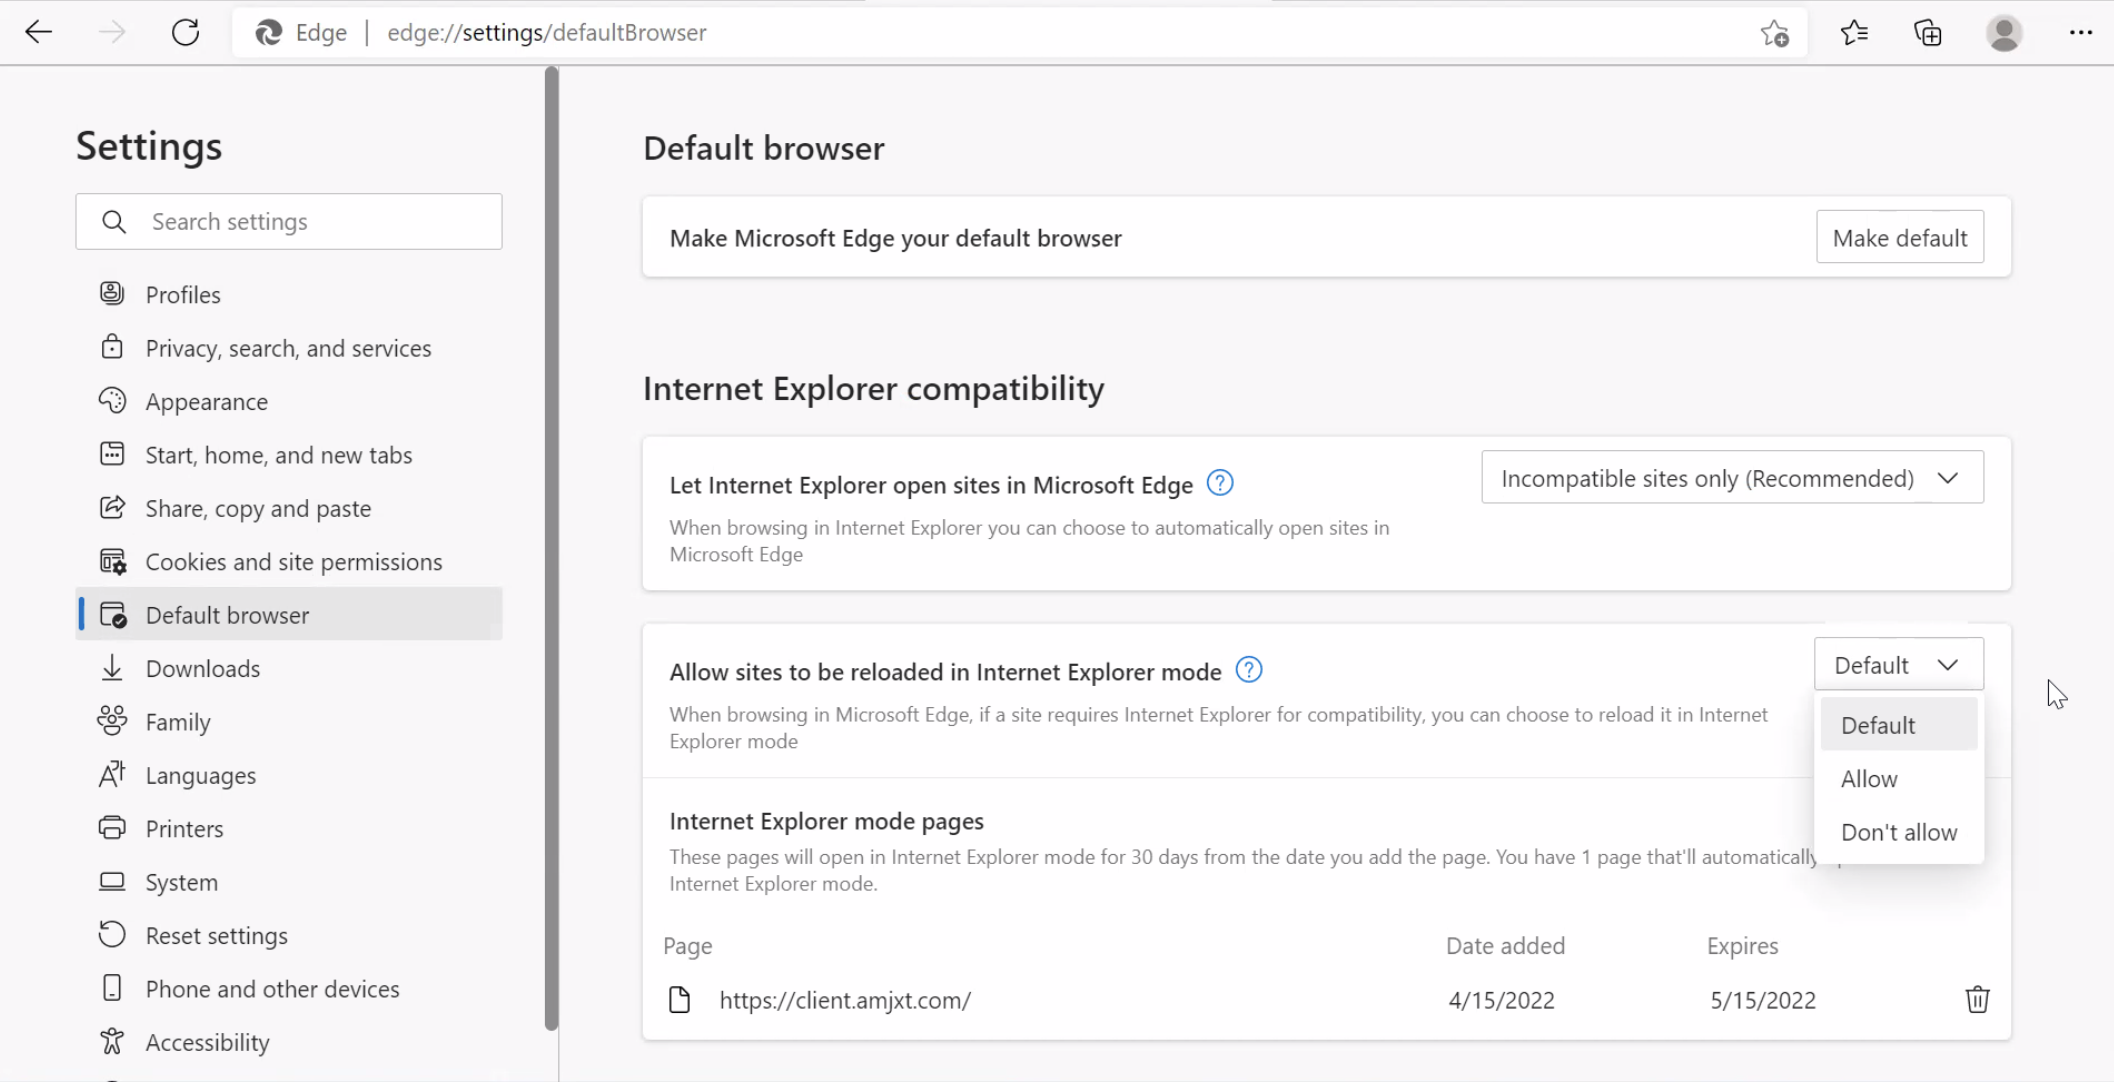Go to Cookies and site permissions
The width and height of the screenshot is (2114, 1082).
coord(293,562)
